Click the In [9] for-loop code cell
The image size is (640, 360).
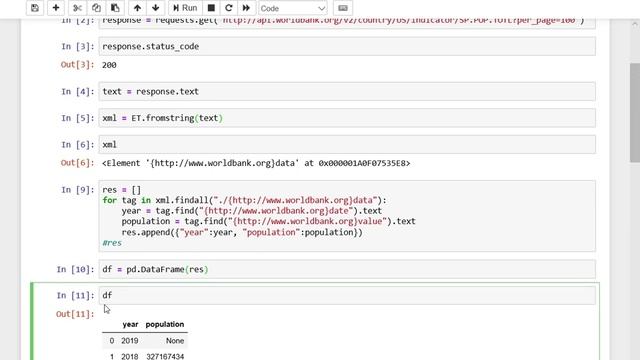(x=347, y=216)
